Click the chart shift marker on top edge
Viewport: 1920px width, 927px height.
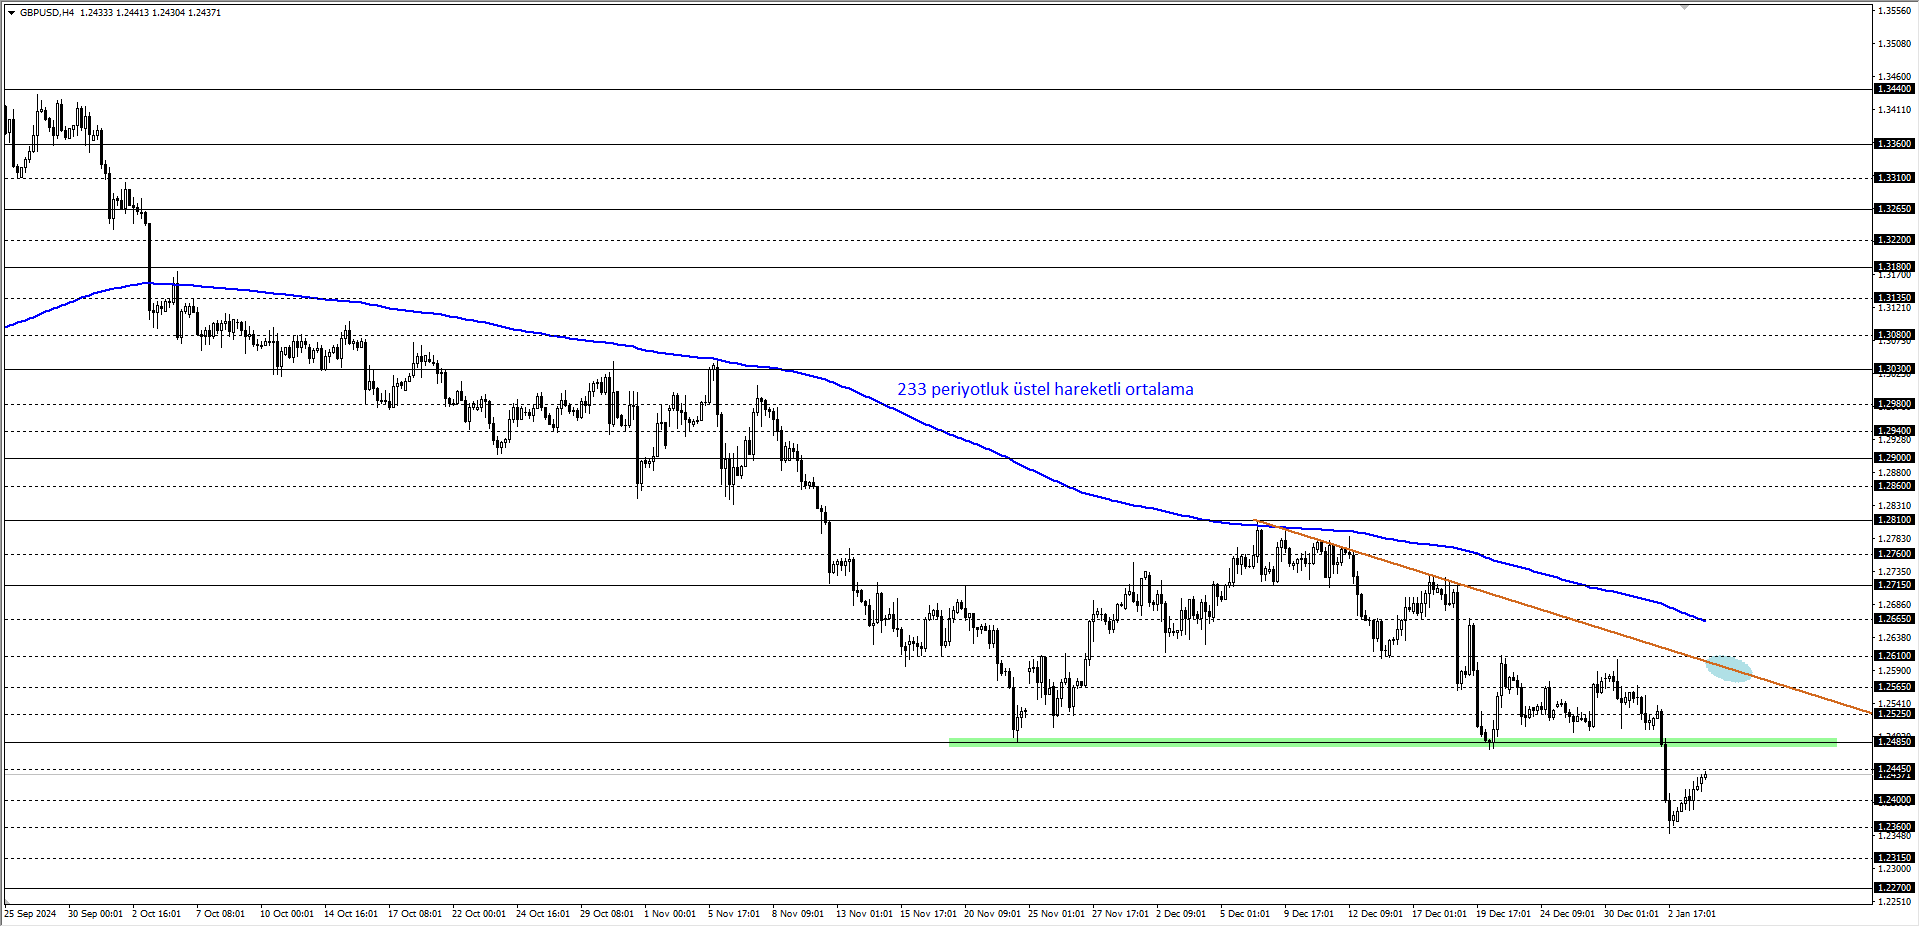click(x=1684, y=7)
